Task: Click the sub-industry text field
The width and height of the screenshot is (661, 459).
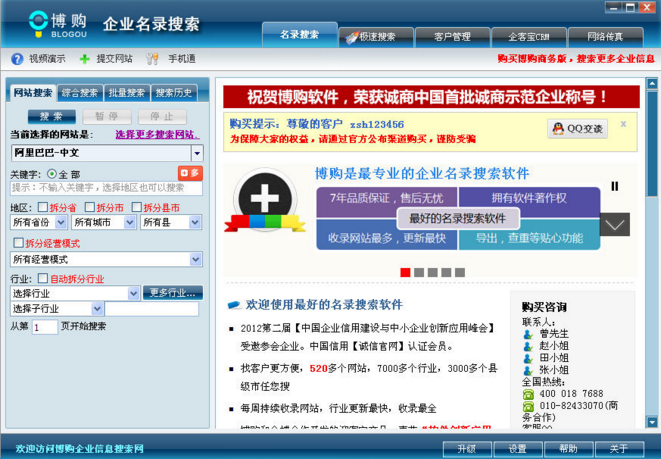Action: (152, 309)
